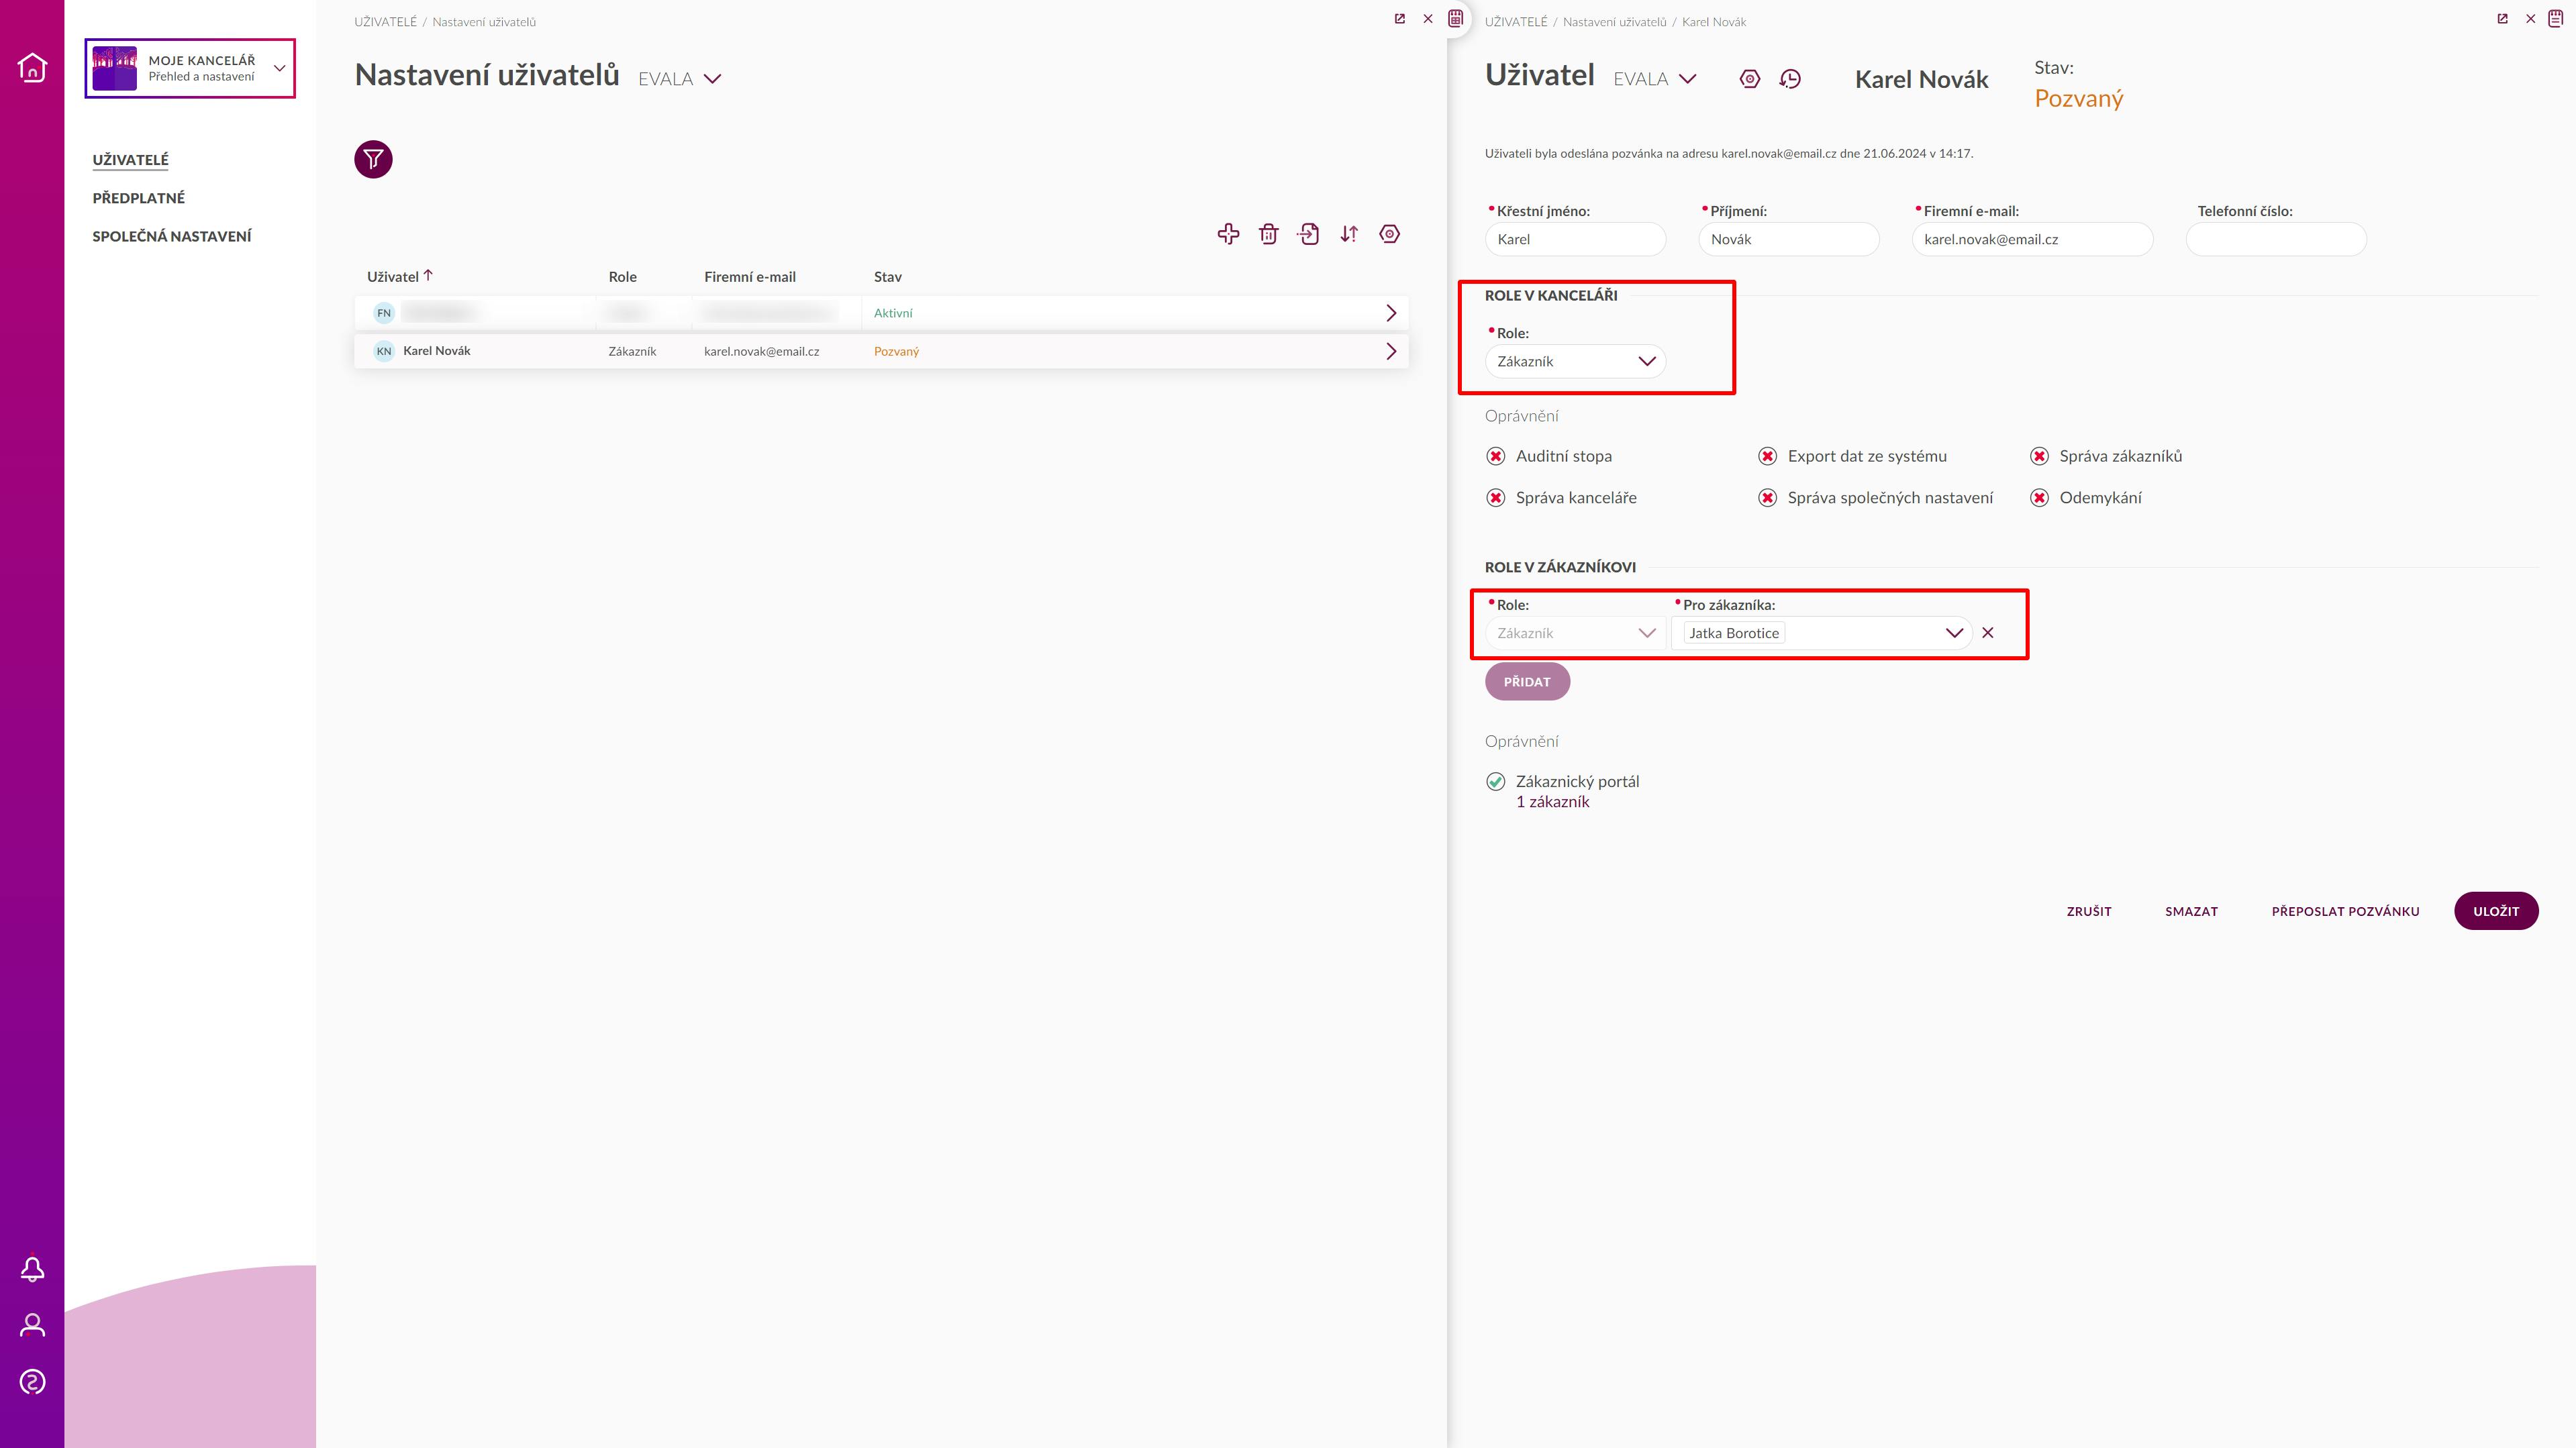
Task: Toggle Export dat ze systému permission
Action: click(1768, 456)
